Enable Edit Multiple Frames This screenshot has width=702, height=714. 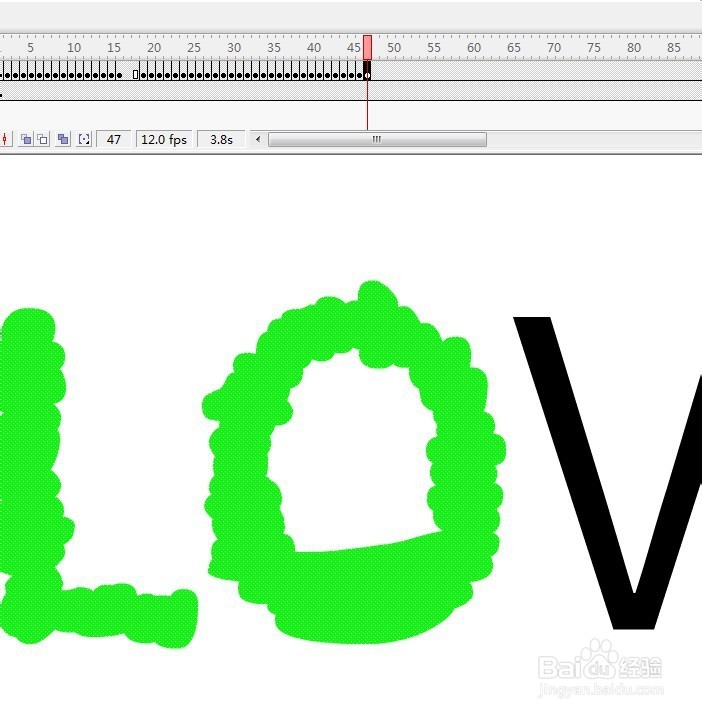click(x=63, y=139)
